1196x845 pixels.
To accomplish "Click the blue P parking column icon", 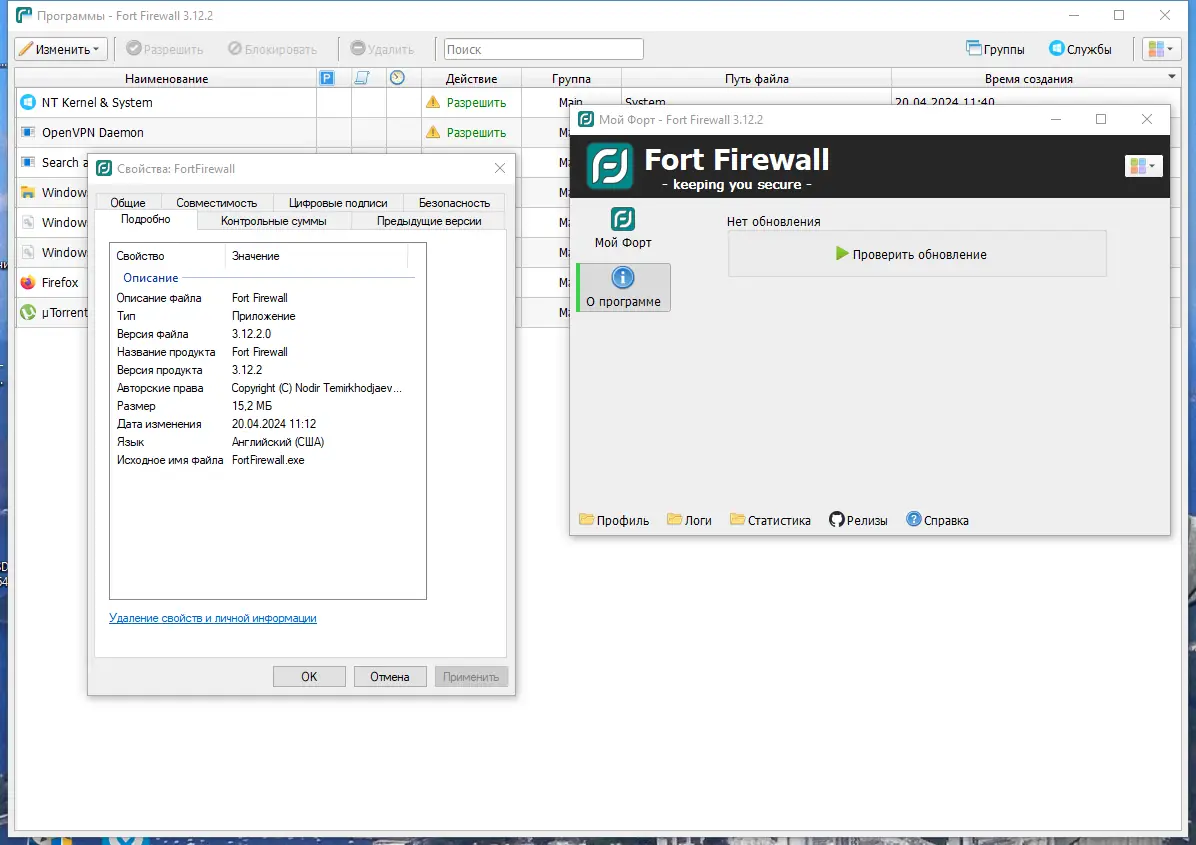I will (x=326, y=78).
